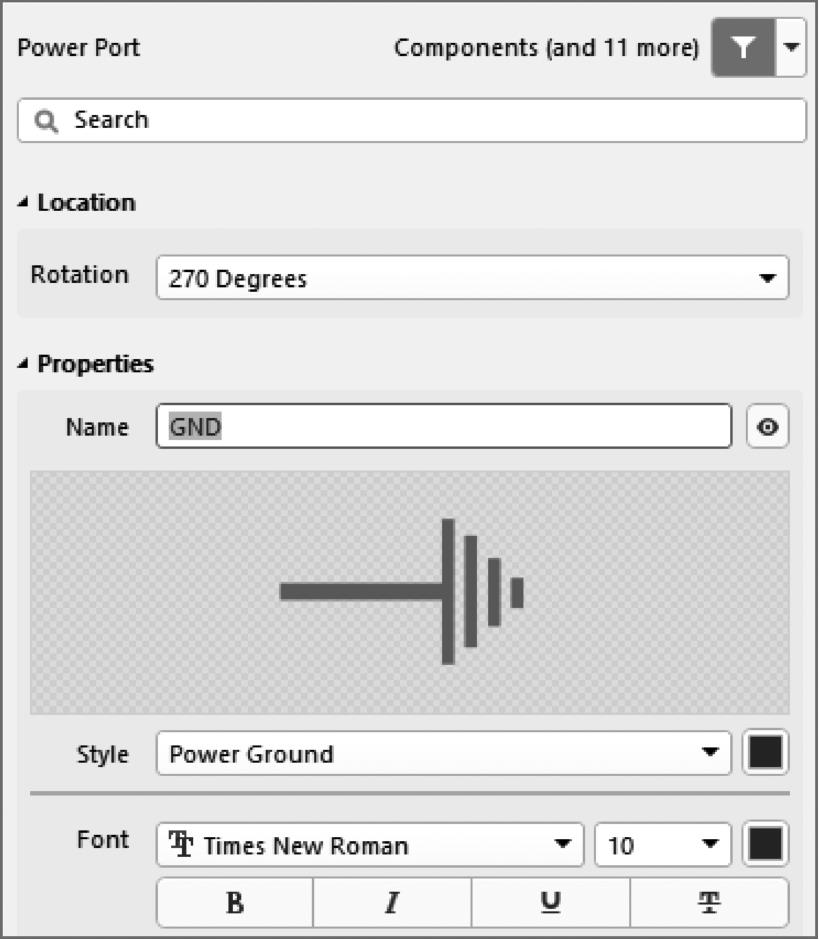Screen dimensions: 819x940
Task: Toggle Bold formatting
Action: pyautogui.click(x=235, y=903)
